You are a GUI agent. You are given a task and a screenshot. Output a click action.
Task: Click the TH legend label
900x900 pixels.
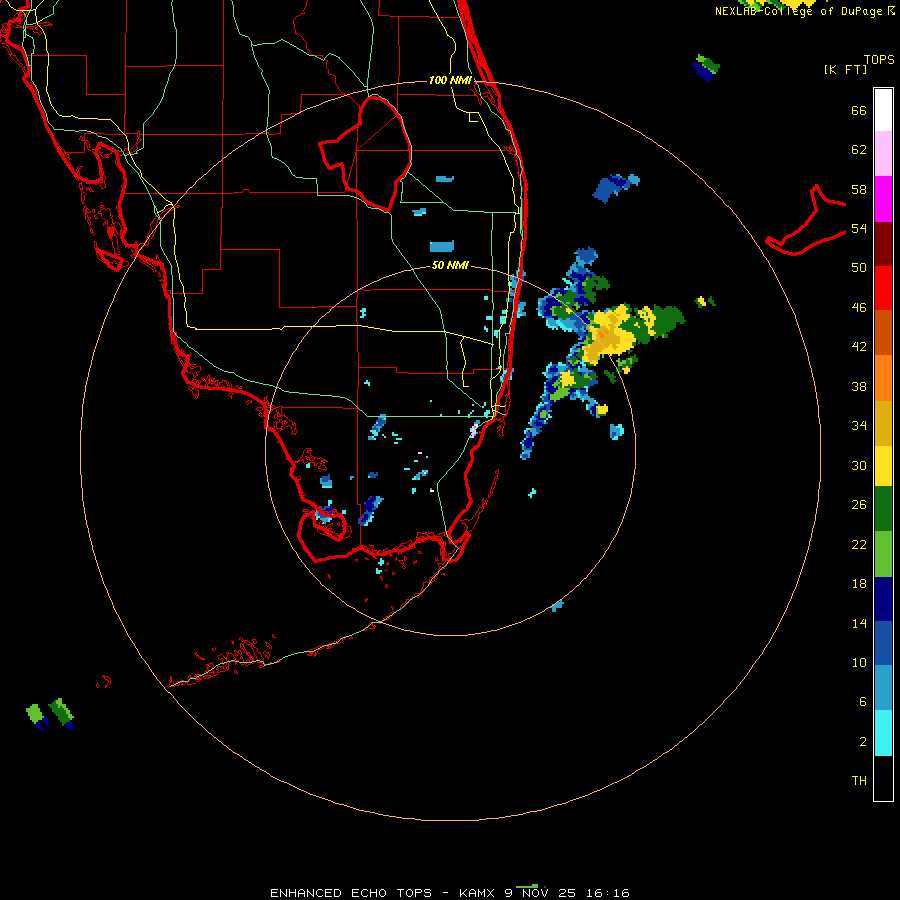point(859,781)
